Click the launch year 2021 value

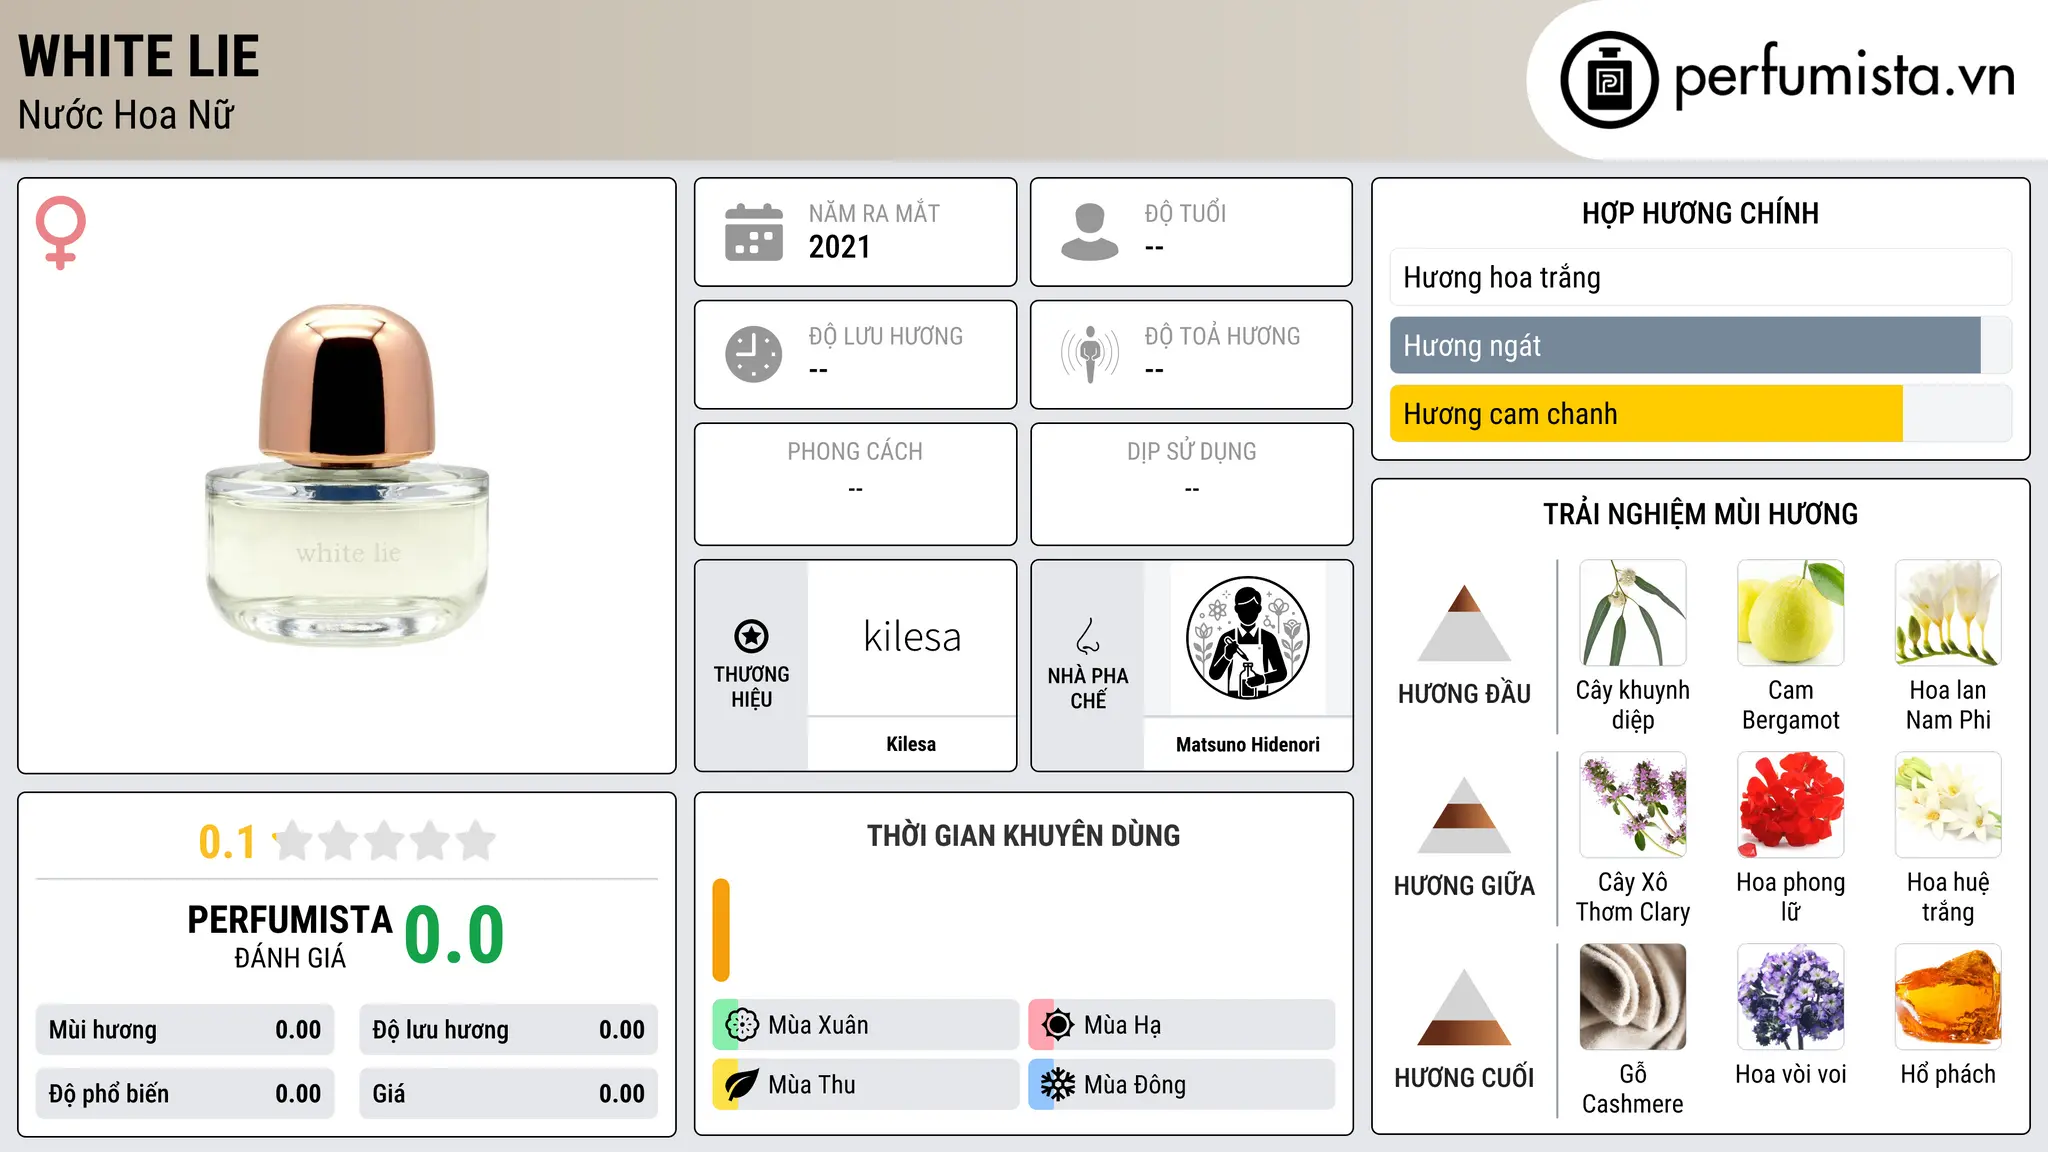[x=839, y=247]
